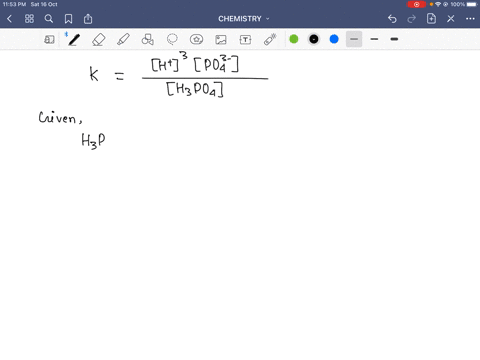The height and width of the screenshot is (360, 480).
Task: Toggle the zoom window tool
Action: point(49,39)
